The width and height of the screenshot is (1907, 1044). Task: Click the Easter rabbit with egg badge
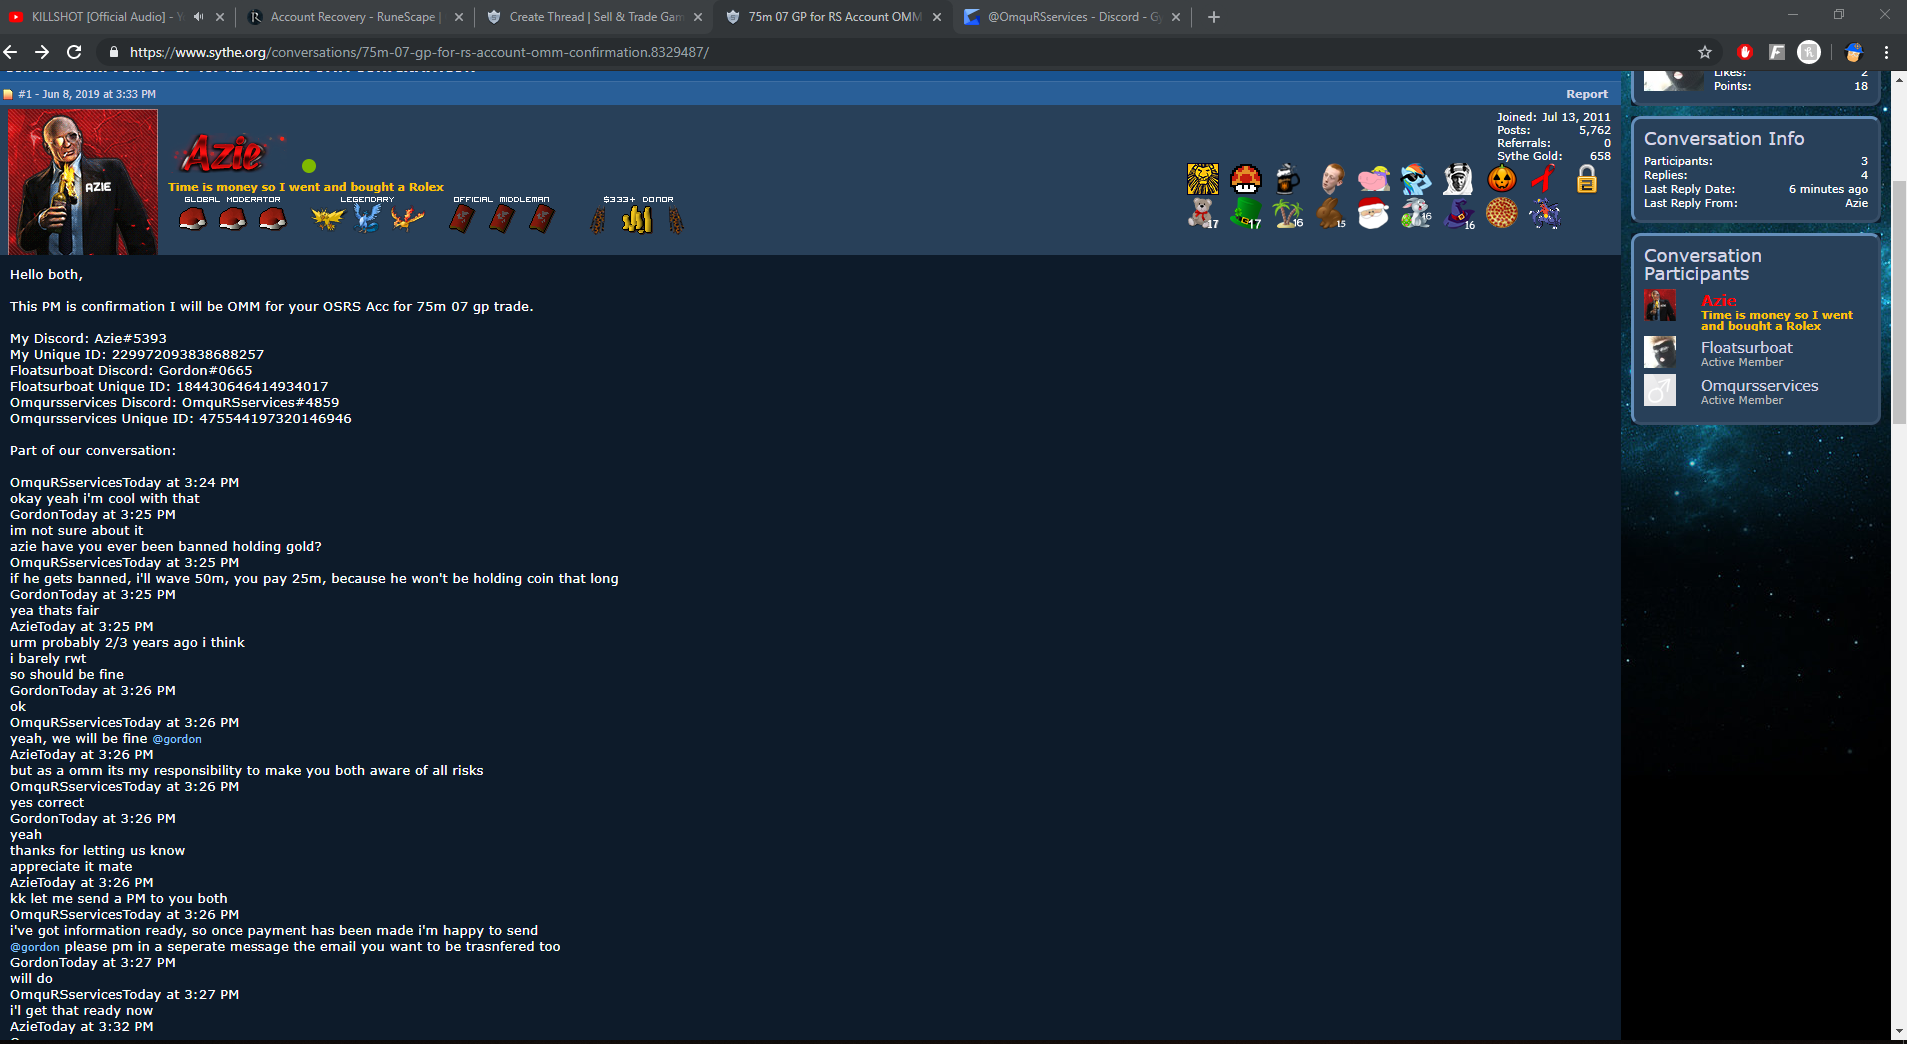tap(1416, 213)
